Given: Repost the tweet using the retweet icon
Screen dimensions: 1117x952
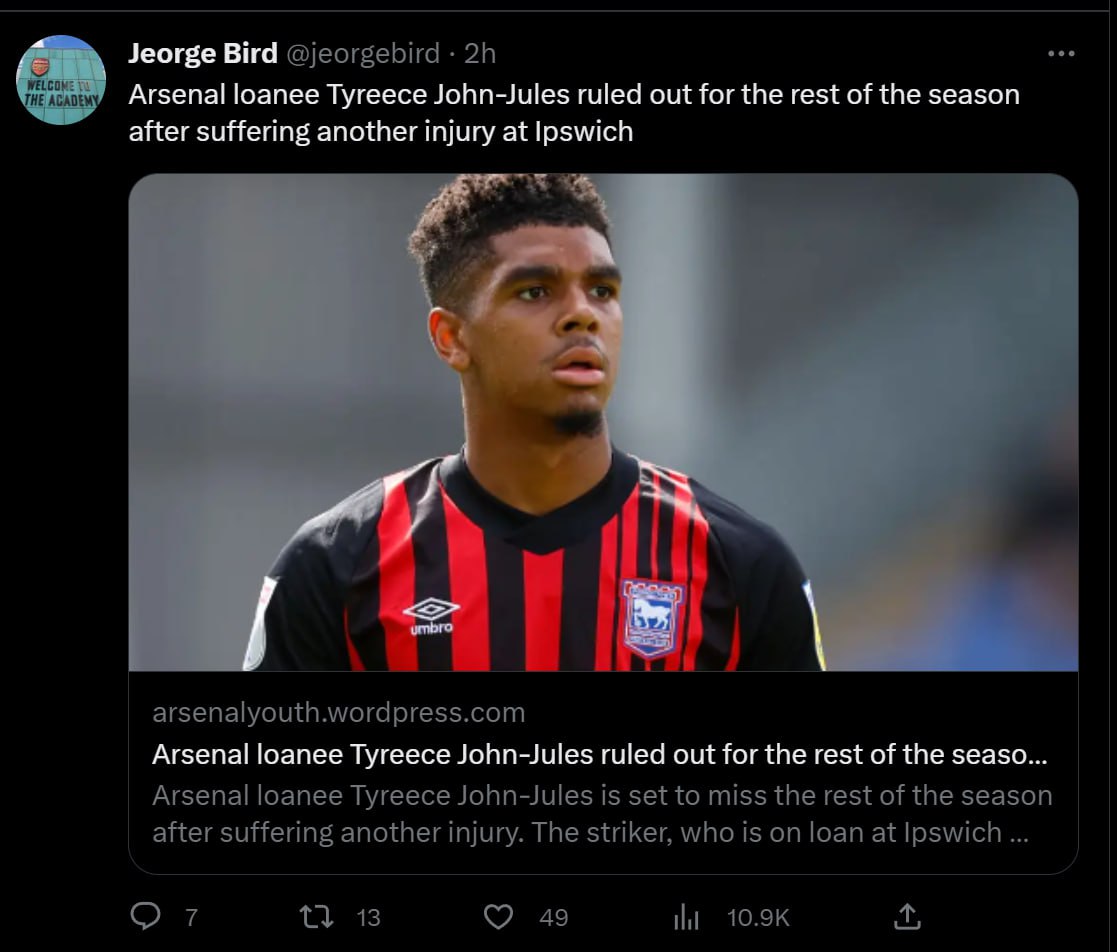Looking at the screenshot, I should click(317, 916).
